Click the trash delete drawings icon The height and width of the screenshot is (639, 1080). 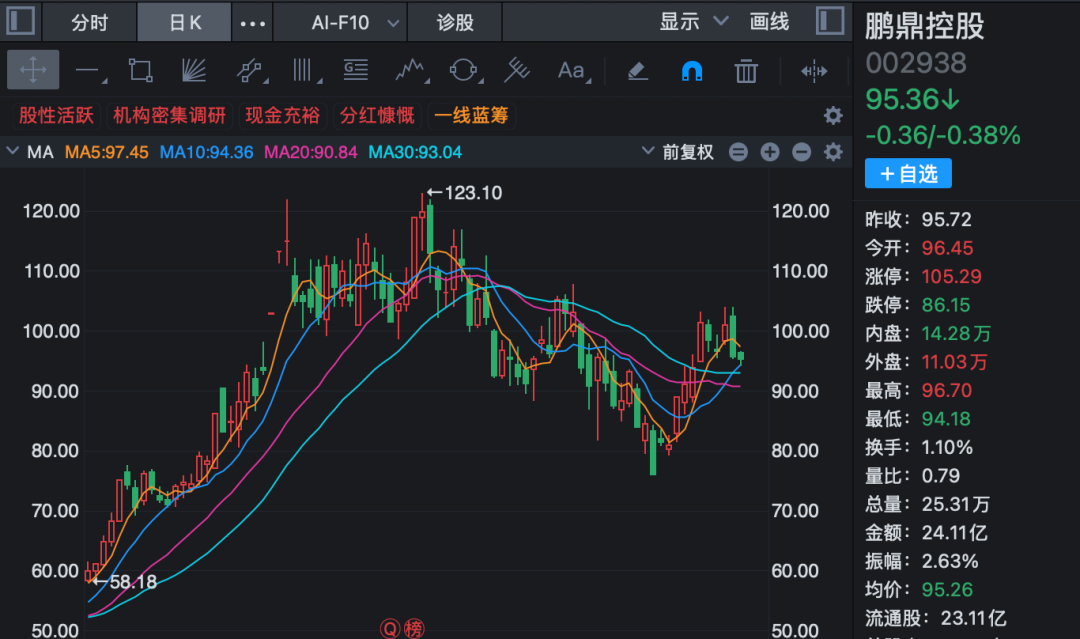746,70
